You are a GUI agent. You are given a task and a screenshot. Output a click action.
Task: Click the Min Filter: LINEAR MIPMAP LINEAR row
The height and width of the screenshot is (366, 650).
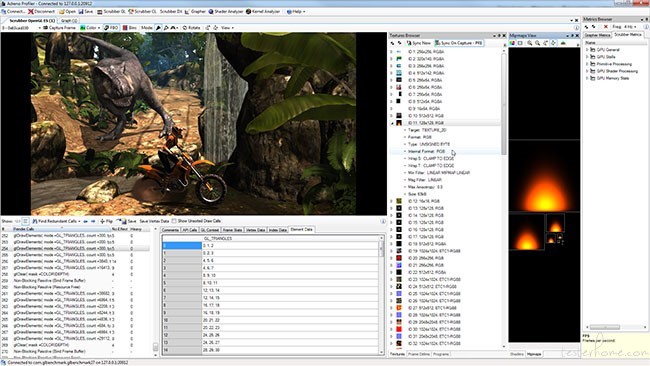coord(439,173)
